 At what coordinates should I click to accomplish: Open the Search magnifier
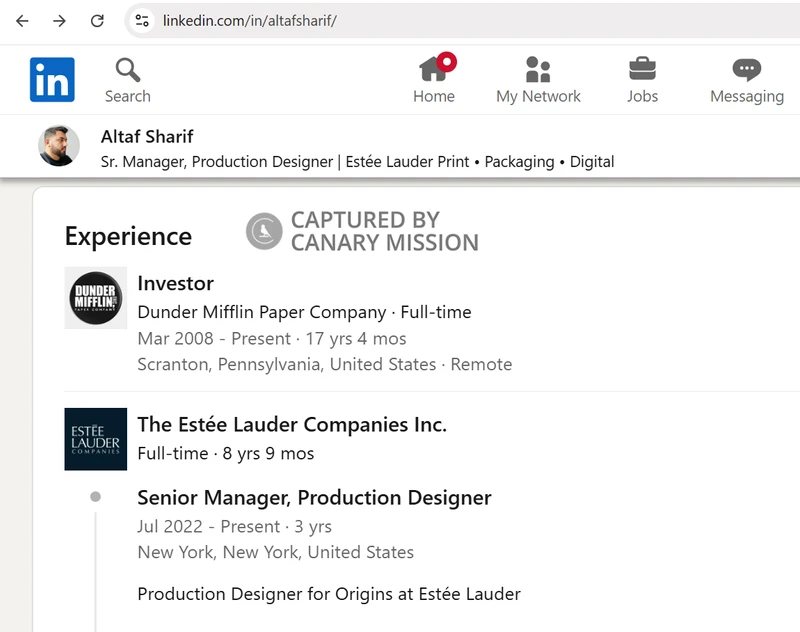coord(128,81)
